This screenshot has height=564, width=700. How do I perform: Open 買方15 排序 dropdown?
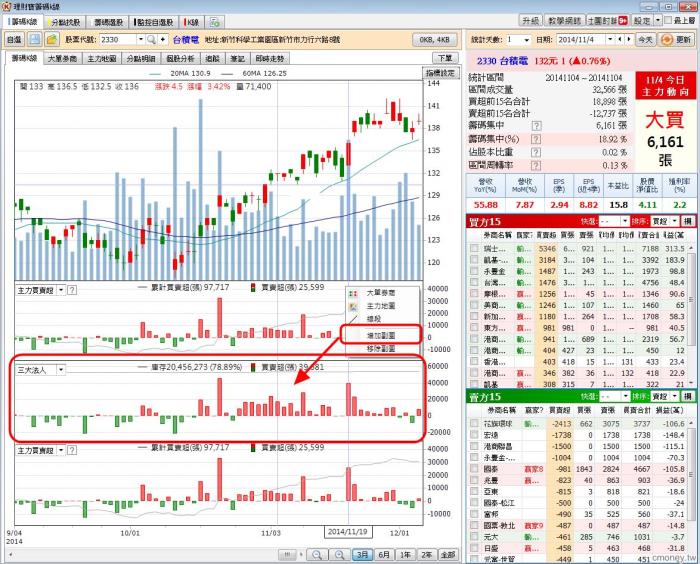675,221
